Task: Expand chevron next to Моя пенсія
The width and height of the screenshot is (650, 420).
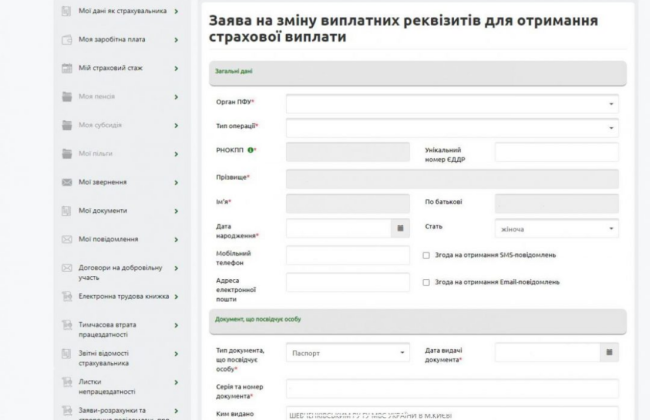Action: click(176, 97)
